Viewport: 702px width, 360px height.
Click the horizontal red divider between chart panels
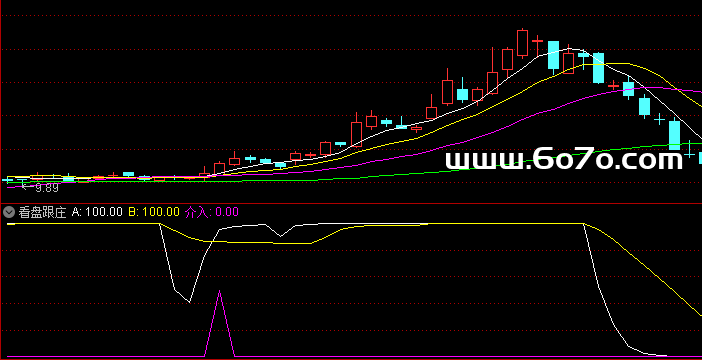click(351, 203)
